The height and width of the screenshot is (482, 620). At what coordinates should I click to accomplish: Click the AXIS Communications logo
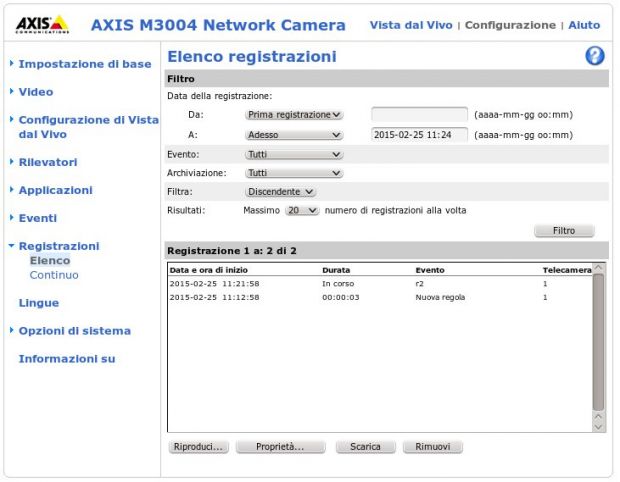pos(42,25)
